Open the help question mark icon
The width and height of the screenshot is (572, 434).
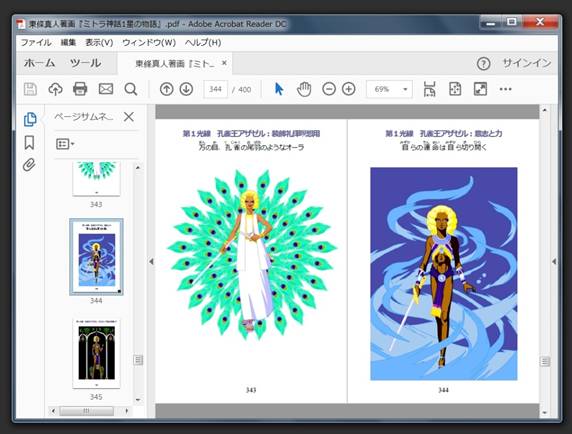[x=483, y=64]
